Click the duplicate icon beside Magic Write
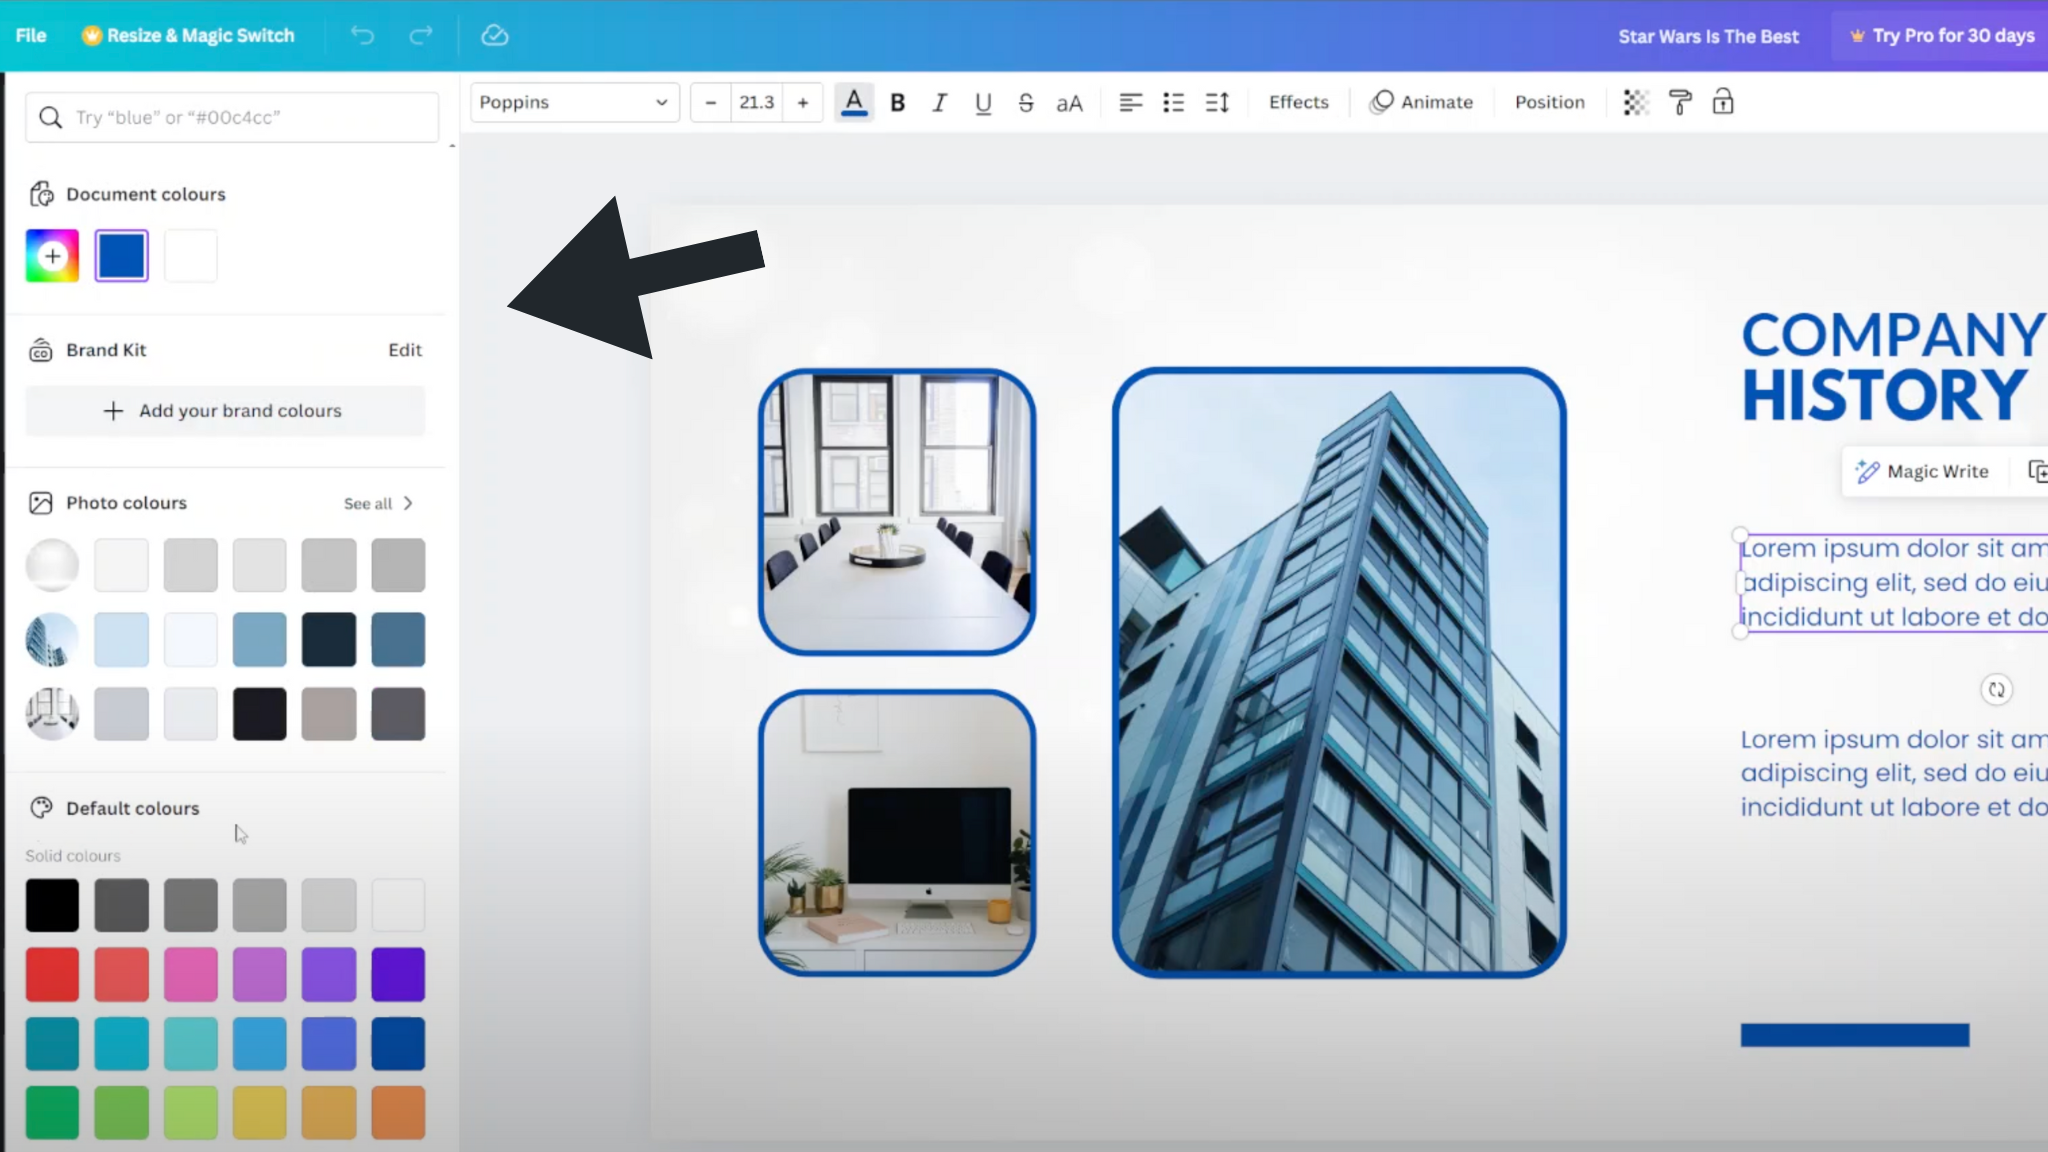The width and height of the screenshot is (2048, 1152). tap(2036, 471)
